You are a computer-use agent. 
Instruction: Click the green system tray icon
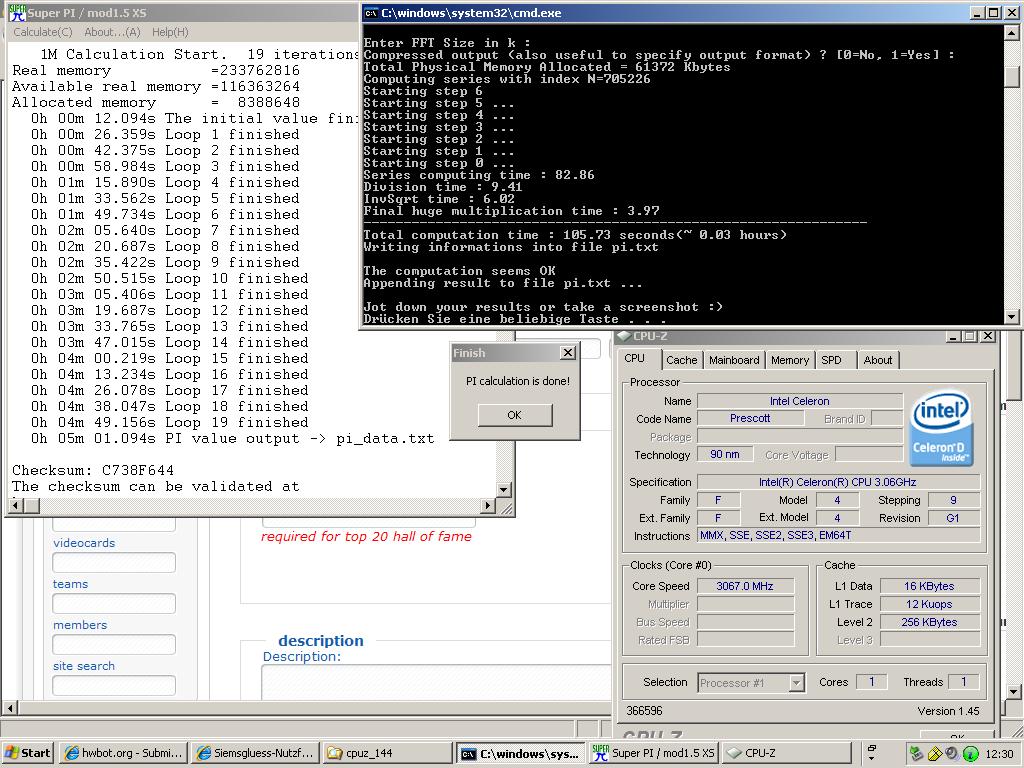coord(970,754)
